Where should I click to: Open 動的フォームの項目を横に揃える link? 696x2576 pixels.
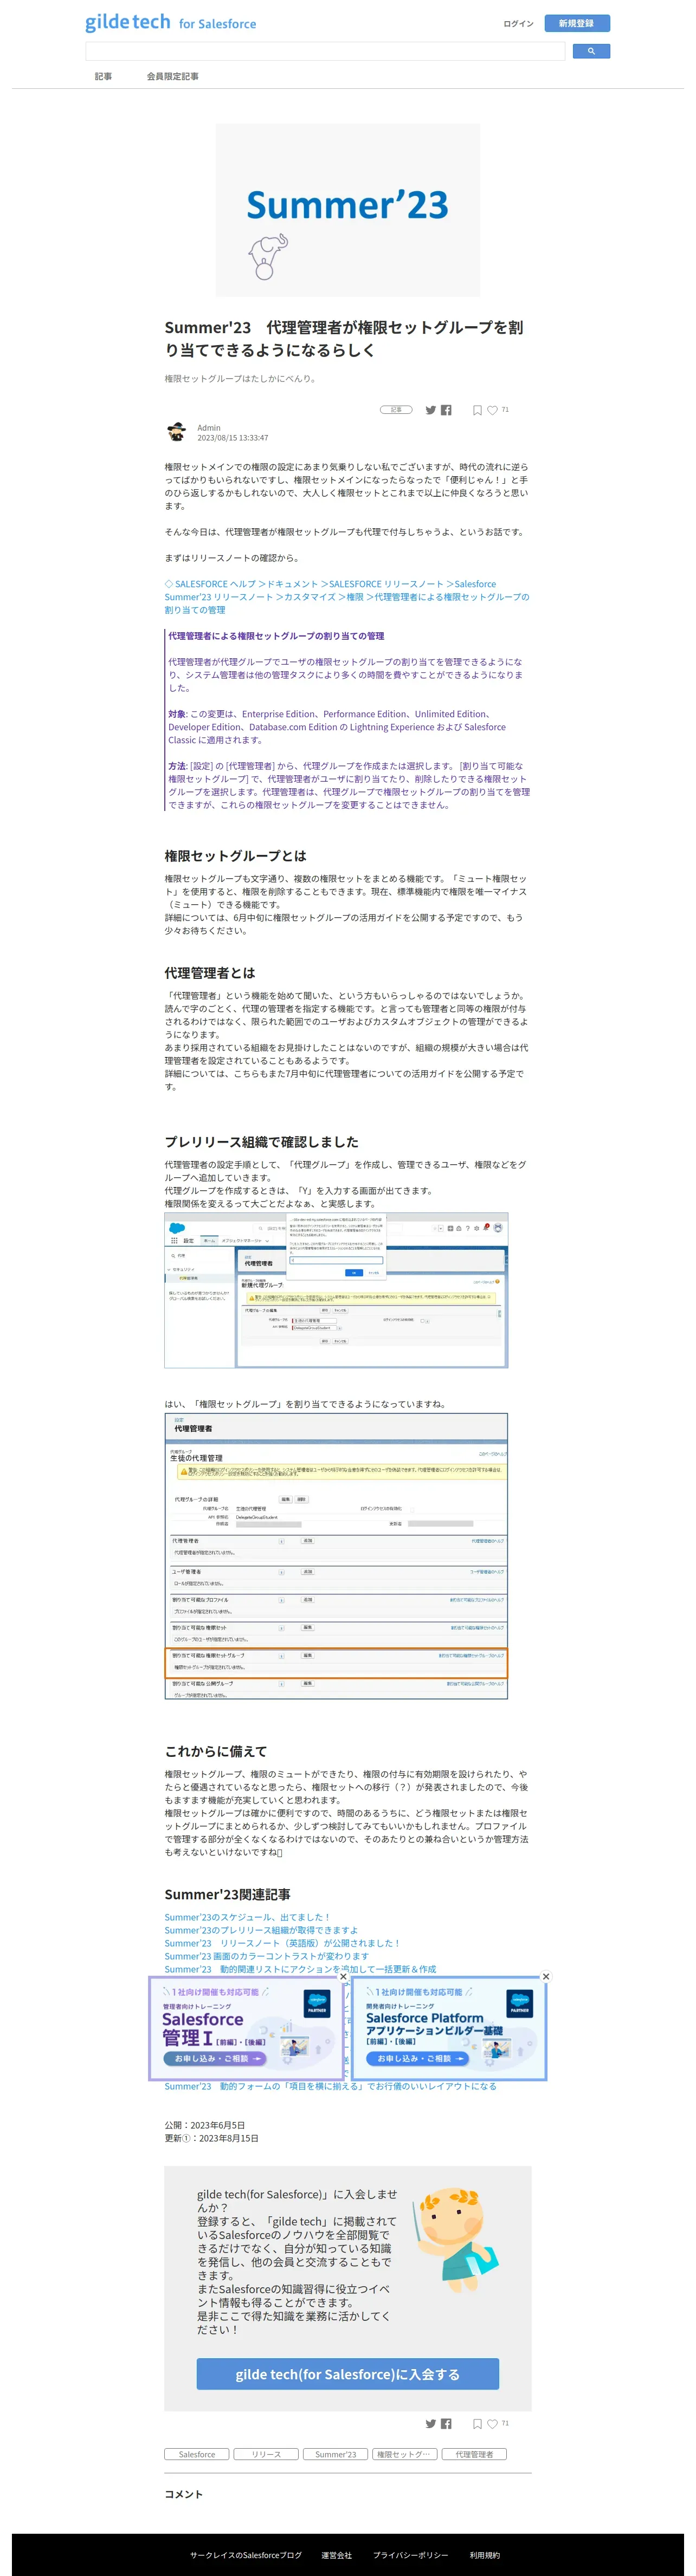coord(331,2086)
